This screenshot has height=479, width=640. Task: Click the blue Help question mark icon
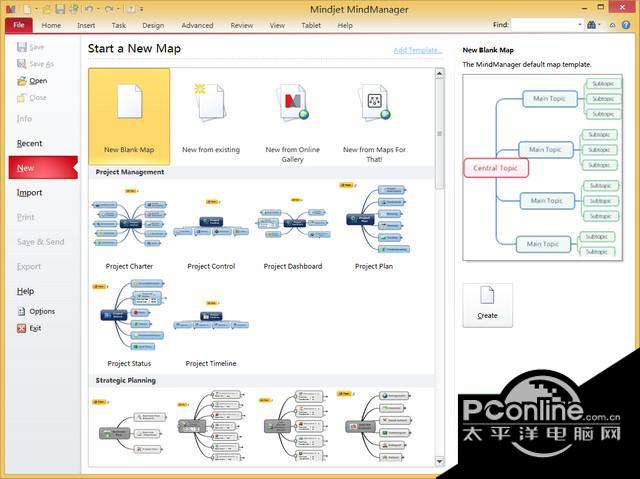point(626,25)
